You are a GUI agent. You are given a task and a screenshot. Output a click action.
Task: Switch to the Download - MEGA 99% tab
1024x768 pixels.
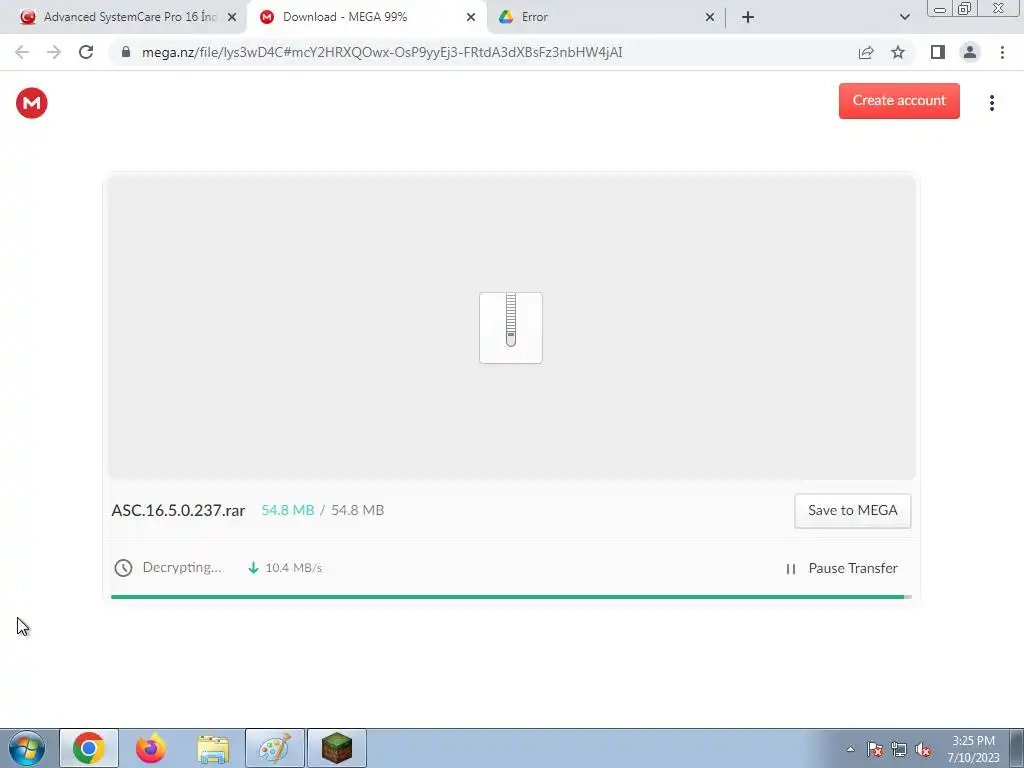coord(366,17)
